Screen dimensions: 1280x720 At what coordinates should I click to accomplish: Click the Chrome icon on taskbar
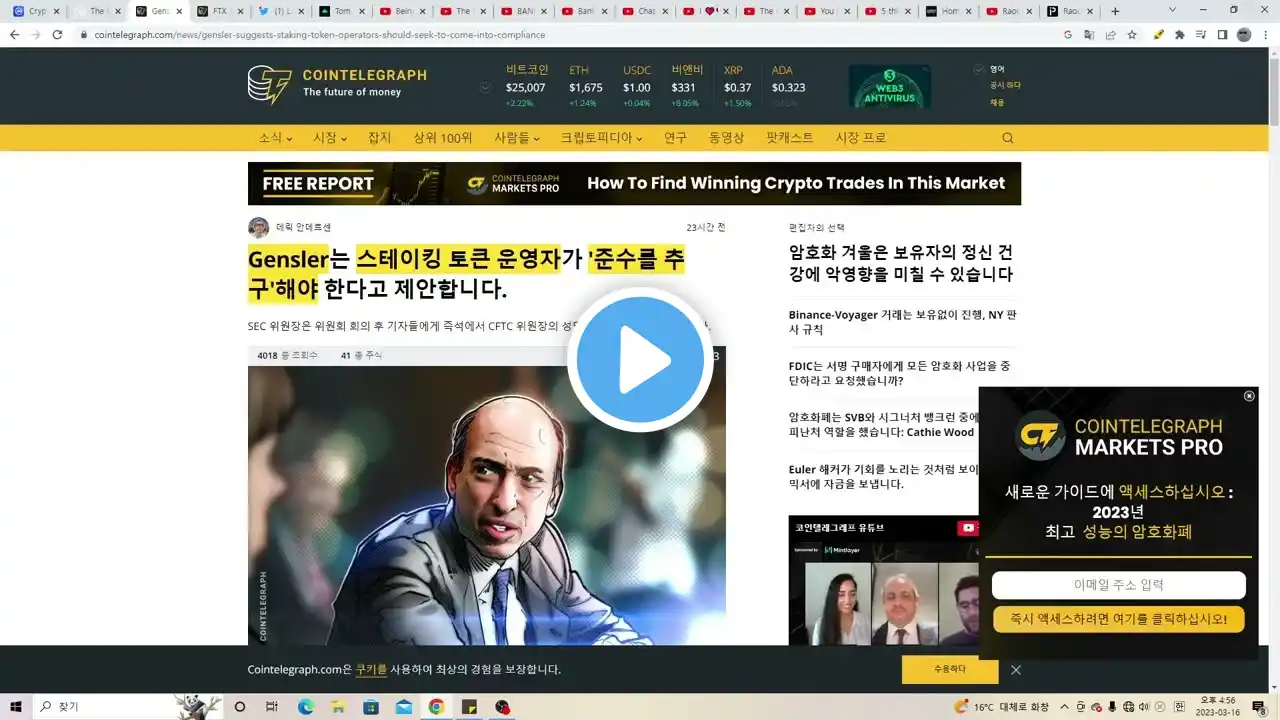tap(436, 706)
